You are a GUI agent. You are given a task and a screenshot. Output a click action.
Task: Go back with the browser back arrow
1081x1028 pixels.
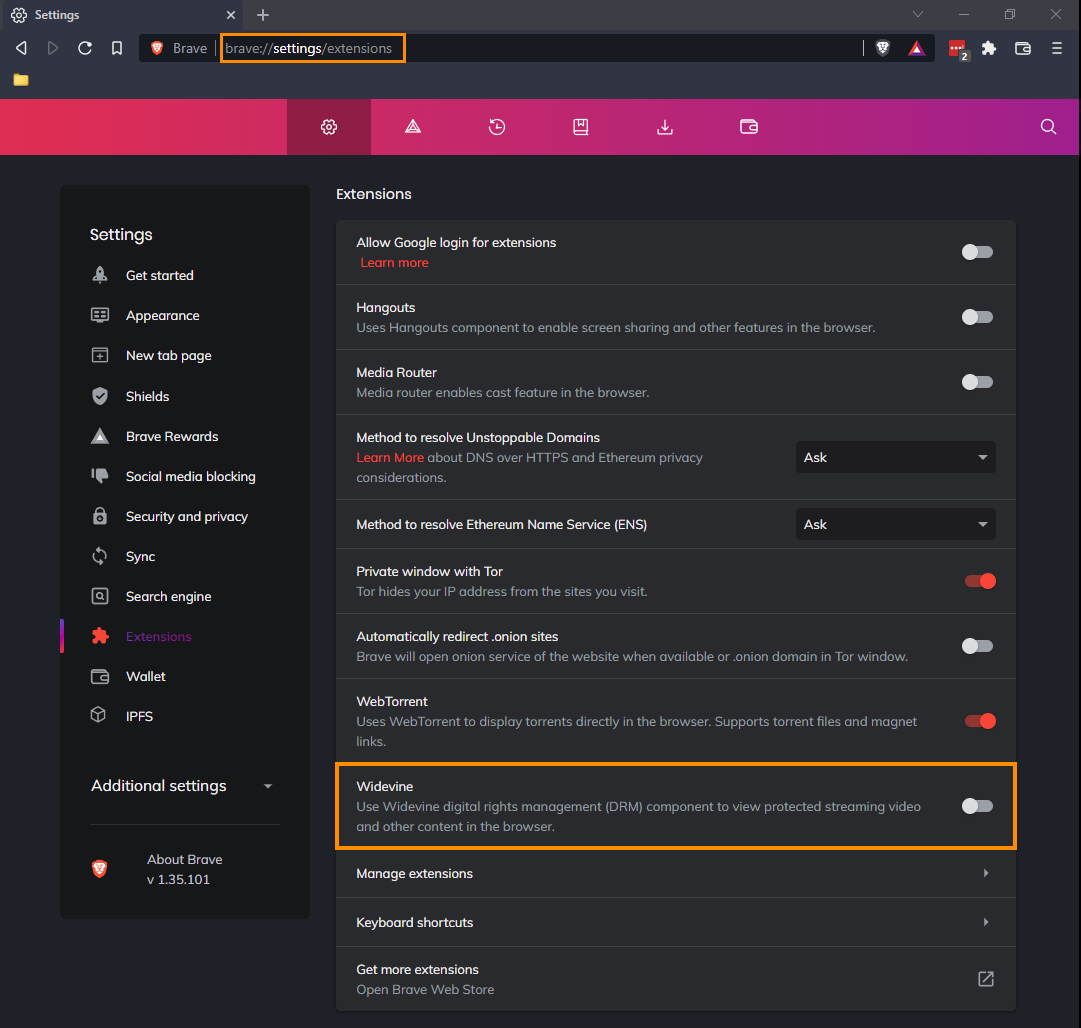(x=21, y=48)
